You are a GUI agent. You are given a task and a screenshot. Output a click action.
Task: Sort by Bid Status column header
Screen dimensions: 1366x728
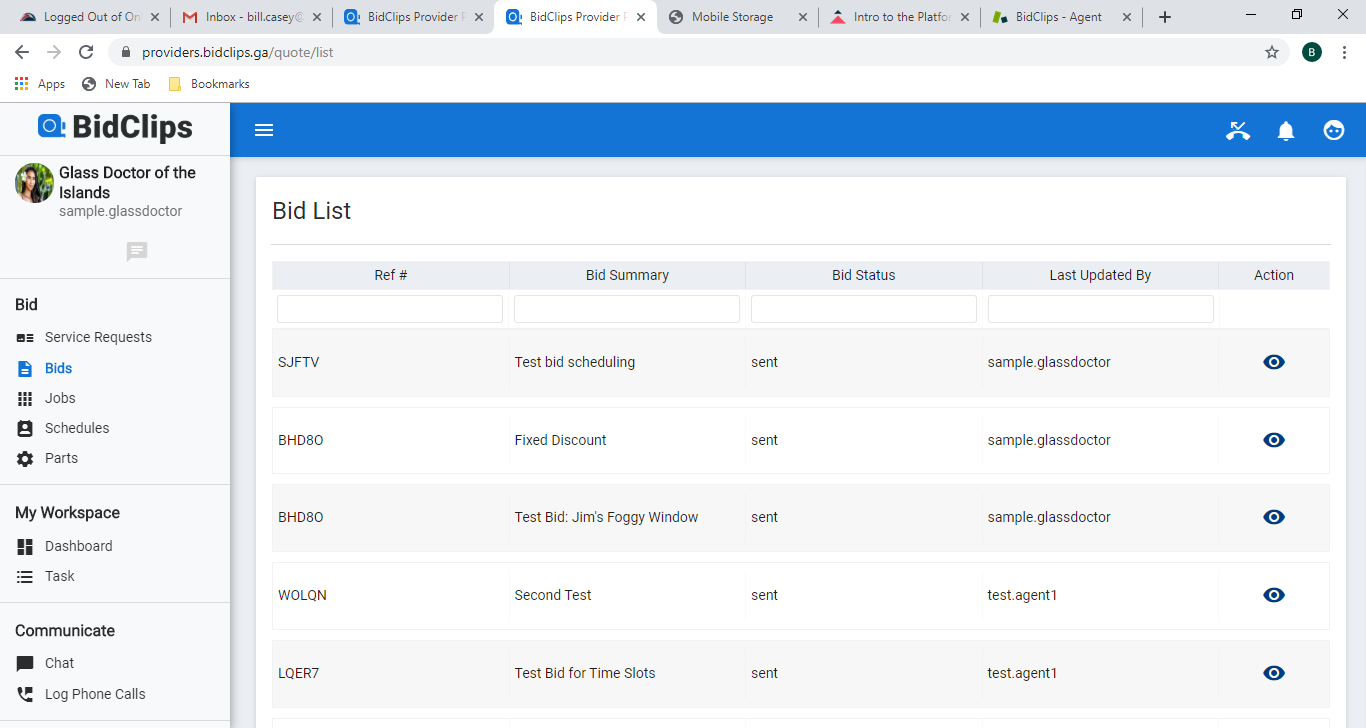pyautogui.click(x=864, y=275)
